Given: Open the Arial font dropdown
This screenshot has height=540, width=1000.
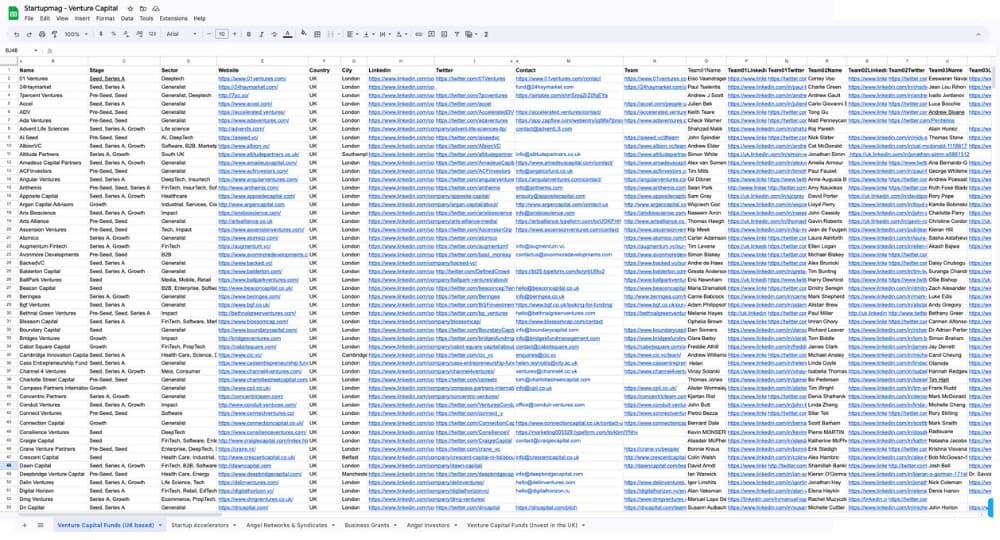Looking at the screenshot, I should 181,34.
